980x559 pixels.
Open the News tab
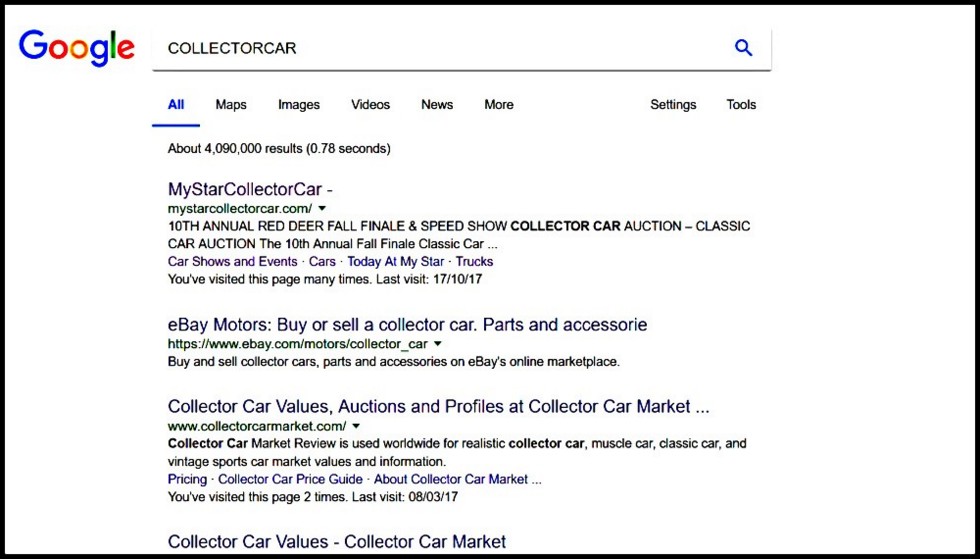(x=437, y=104)
